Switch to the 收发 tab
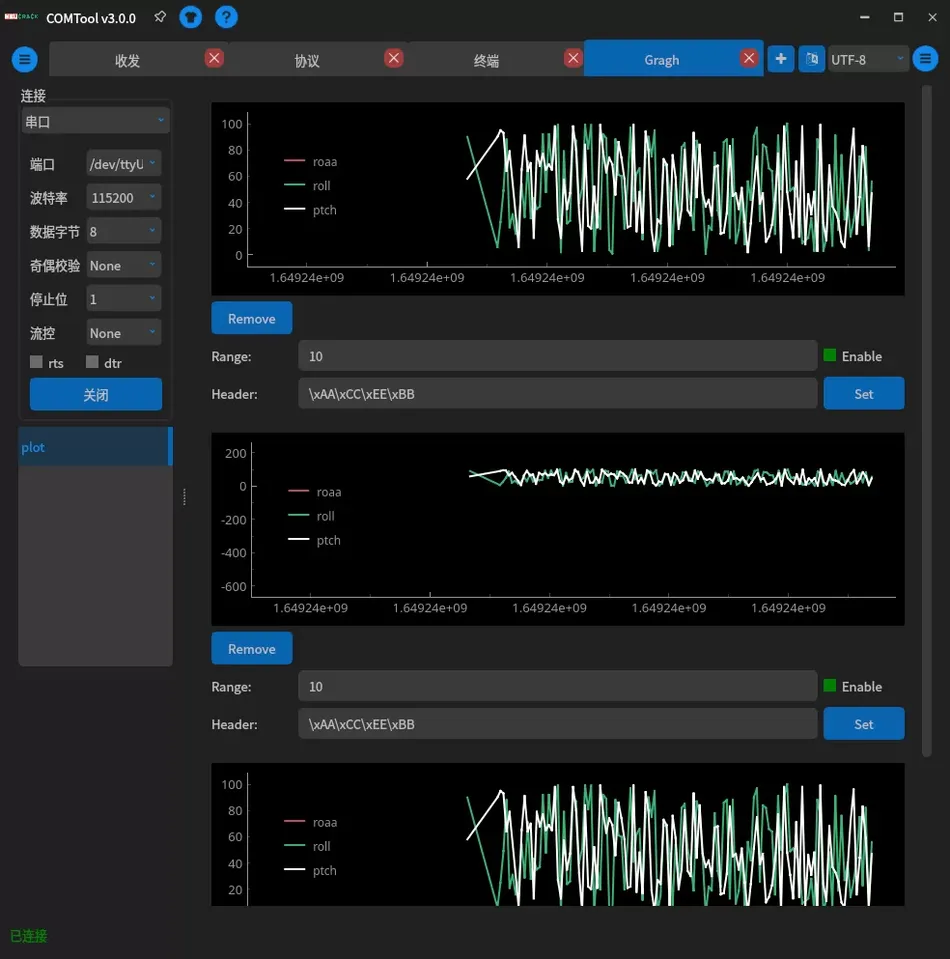Screen dimensions: 950x959 127,61
